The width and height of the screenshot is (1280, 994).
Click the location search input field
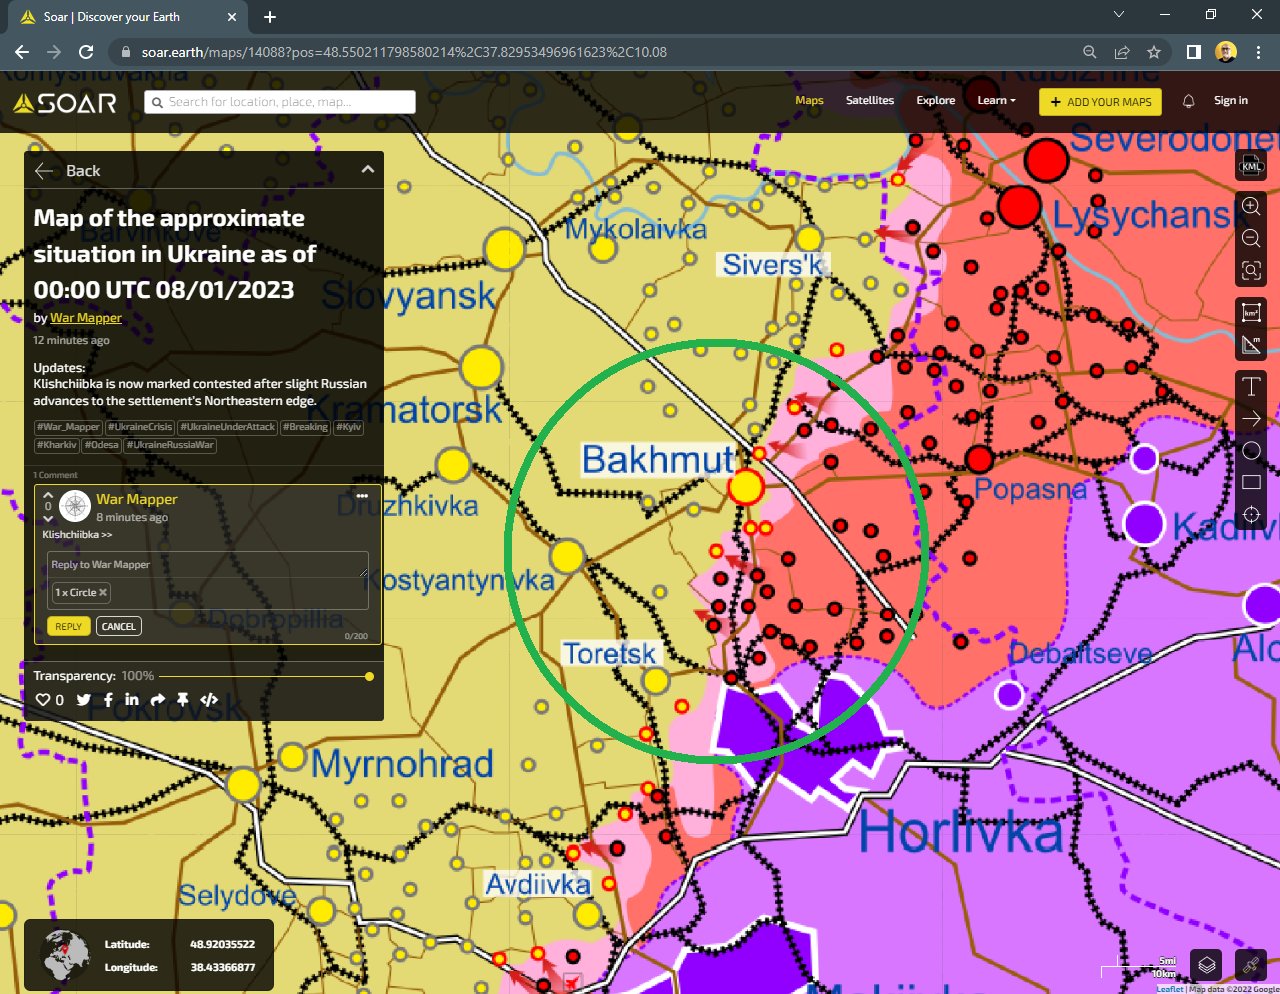(x=278, y=101)
